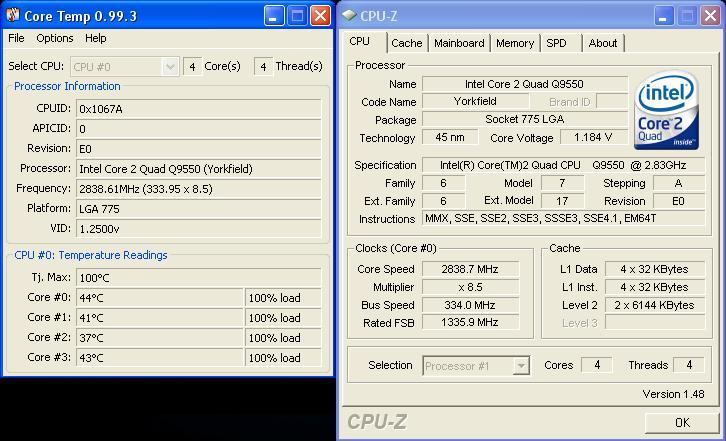
Task: Click the Core(s) count box in Core Temp
Action: pyautogui.click(x=192, y=67)
